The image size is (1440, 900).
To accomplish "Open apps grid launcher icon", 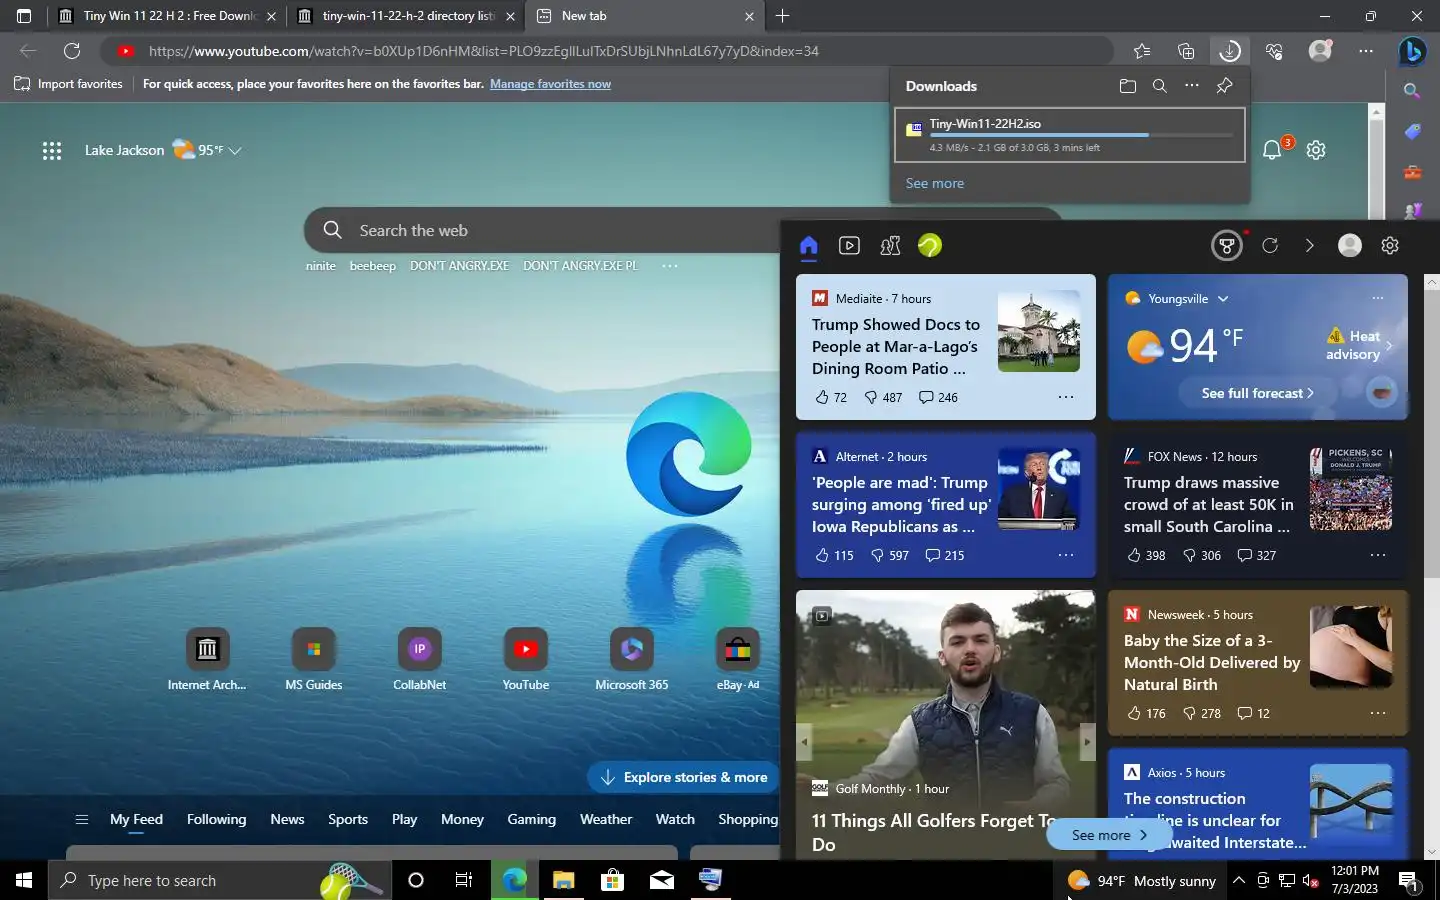I will (52, 150).
